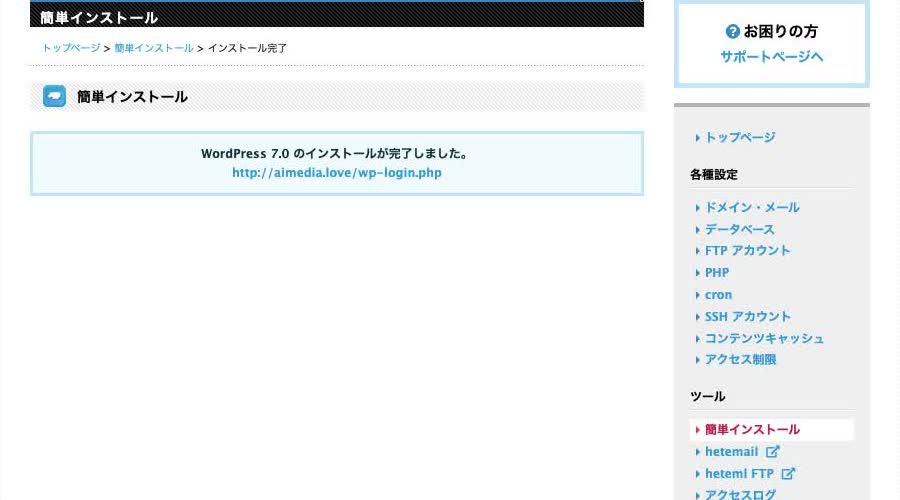Open SSH アカウント settings
The height and width of the screenshot is (500, 900).
pyautogui.click(x=748, y=316)
